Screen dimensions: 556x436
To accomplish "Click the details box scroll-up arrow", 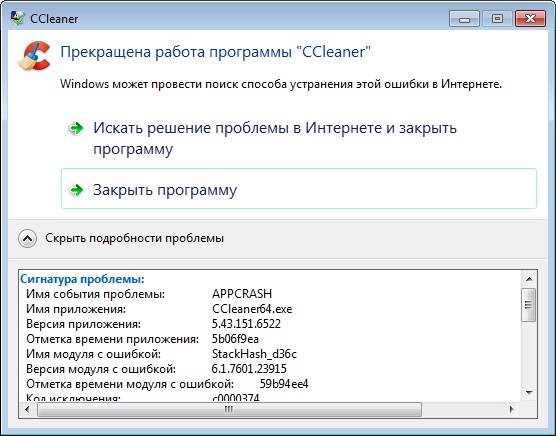I will [529, 279].
